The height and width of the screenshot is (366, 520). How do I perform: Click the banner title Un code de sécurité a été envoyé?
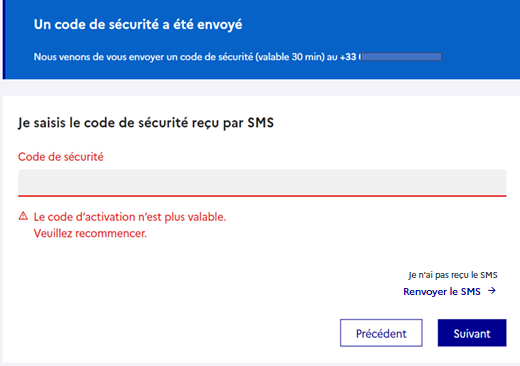(x=138, y=25)
